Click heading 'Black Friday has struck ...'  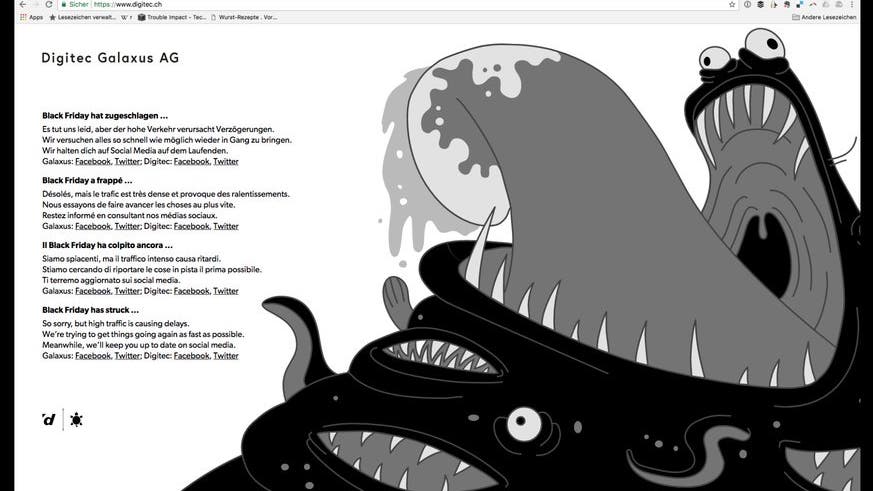(x=90, y=310)
